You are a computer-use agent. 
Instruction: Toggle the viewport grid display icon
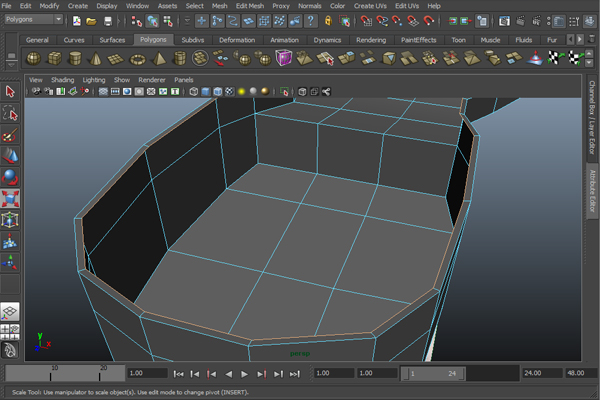103,91
